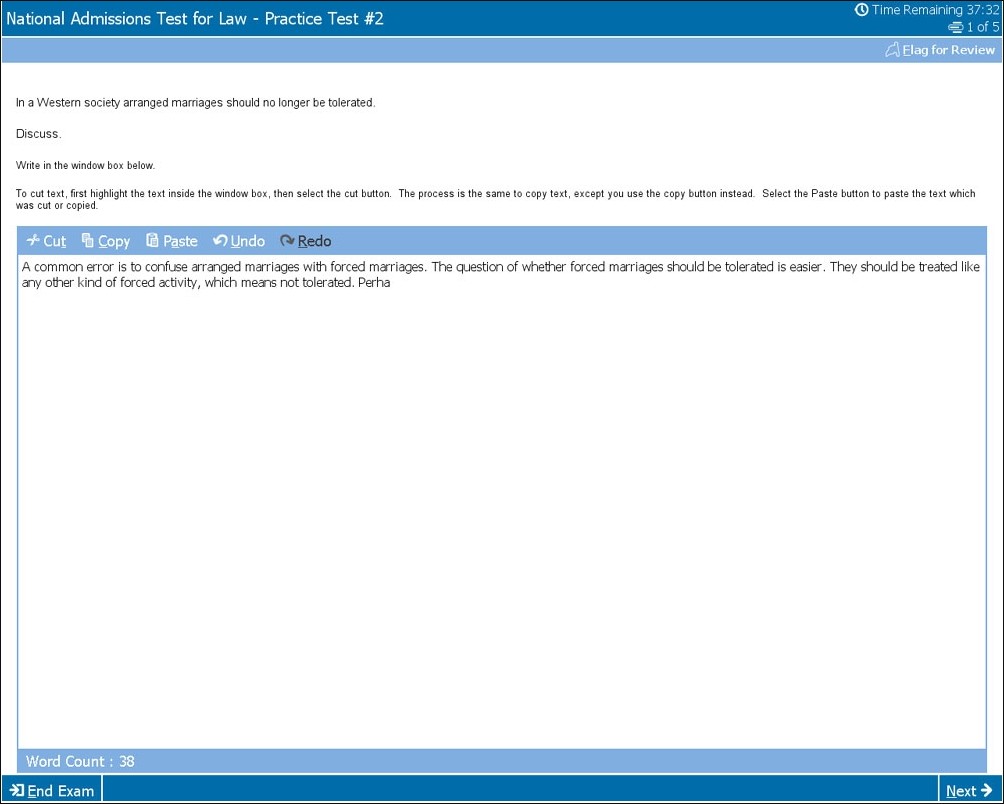
Task: Click the Flag for Review flag icon
Action: point(893,50)
